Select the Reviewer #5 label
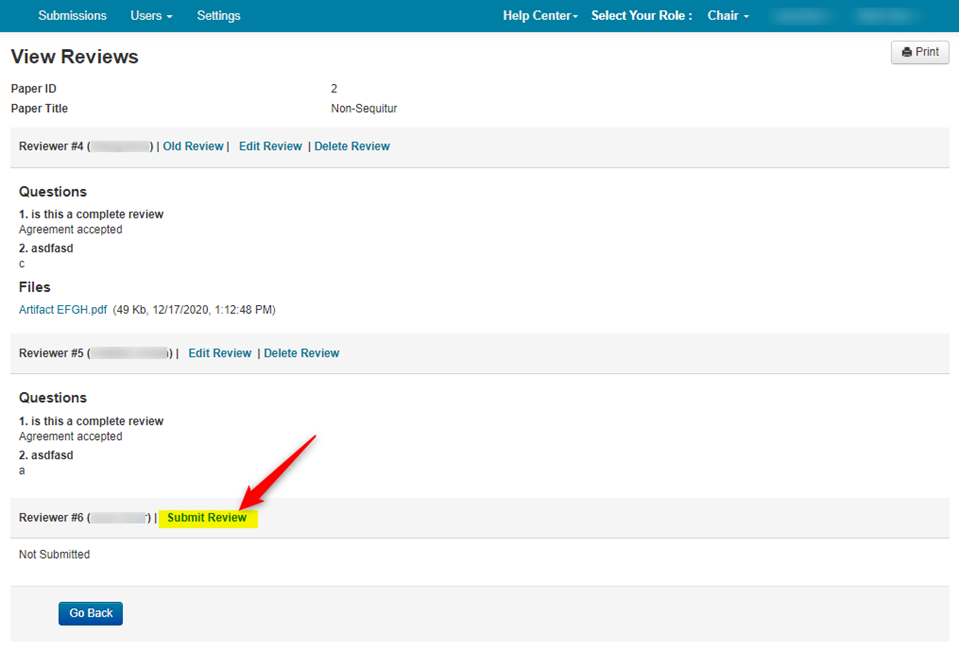 pyautogui.click(x=51, y=353)
